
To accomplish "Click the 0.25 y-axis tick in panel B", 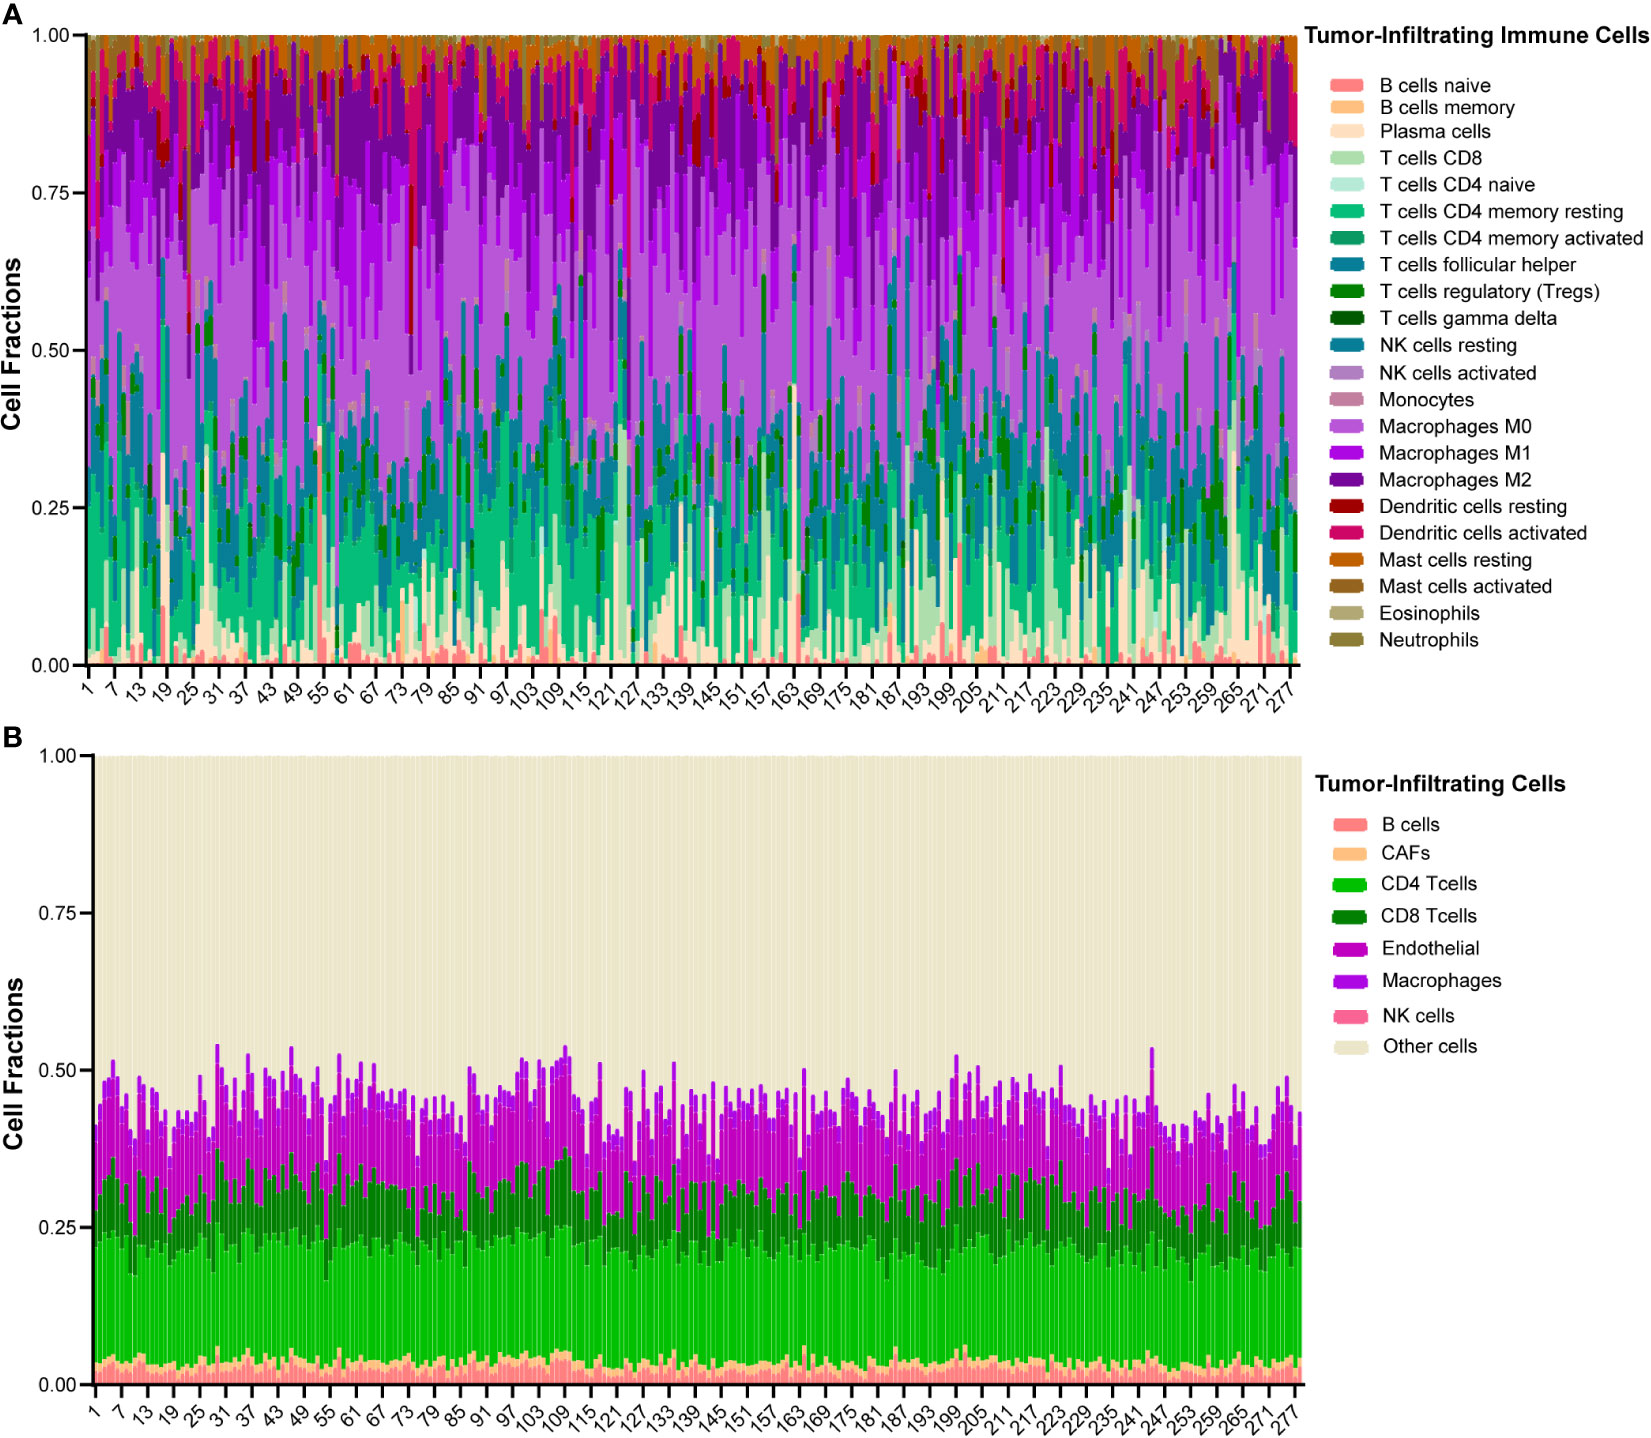I will coord(57,1228).
